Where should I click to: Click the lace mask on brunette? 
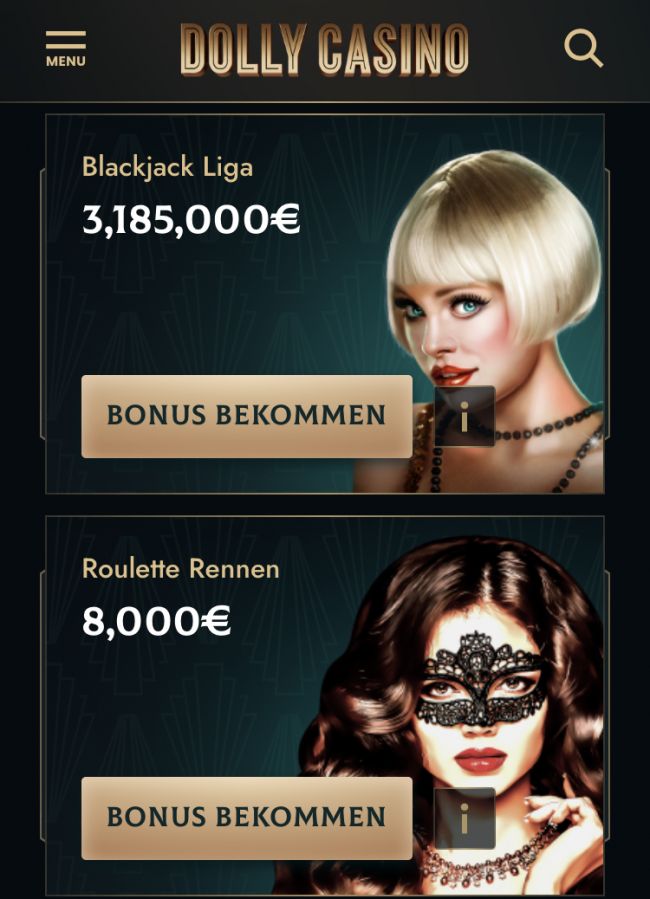pos(480,679)
